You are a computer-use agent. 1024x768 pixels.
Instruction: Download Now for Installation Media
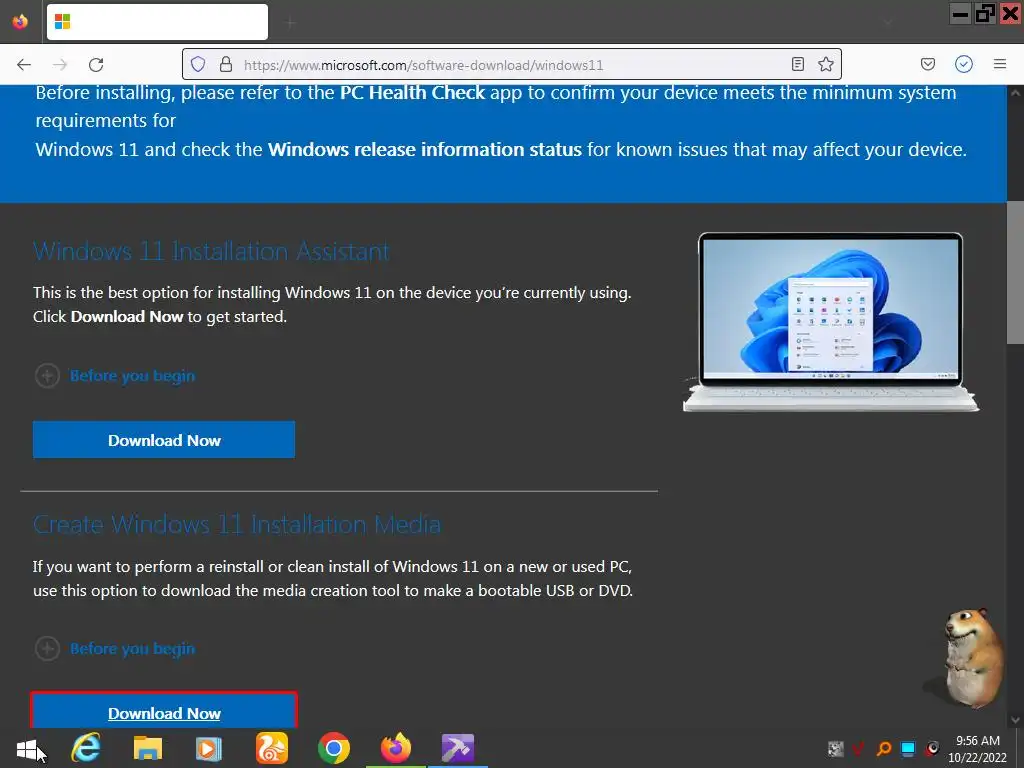click(164, 711)
